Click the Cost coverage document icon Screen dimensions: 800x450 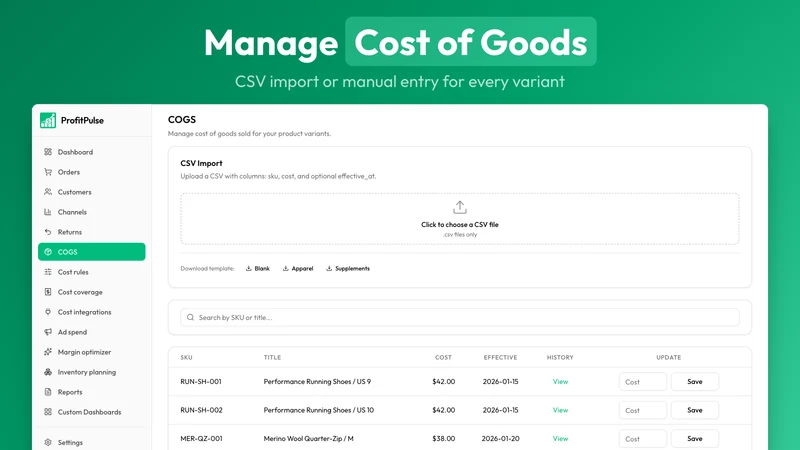point(48,292)
